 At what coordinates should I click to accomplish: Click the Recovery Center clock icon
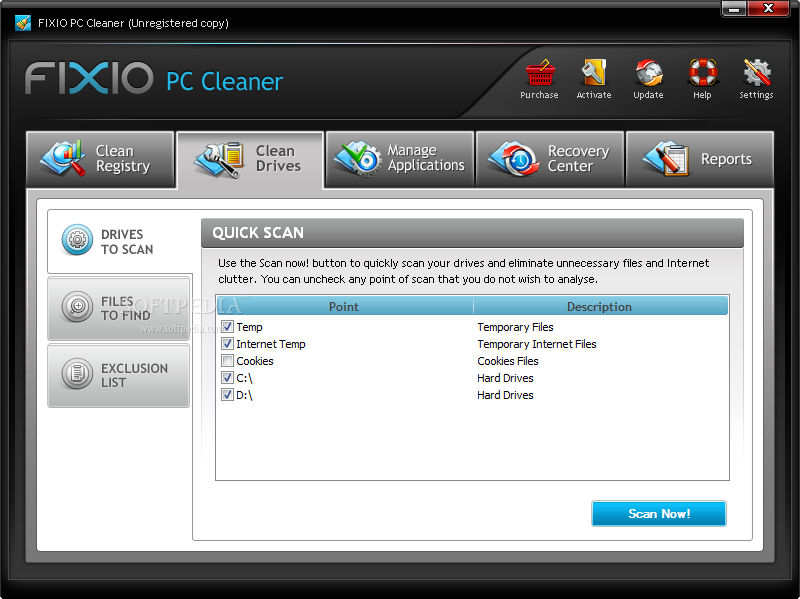(514, 159)
